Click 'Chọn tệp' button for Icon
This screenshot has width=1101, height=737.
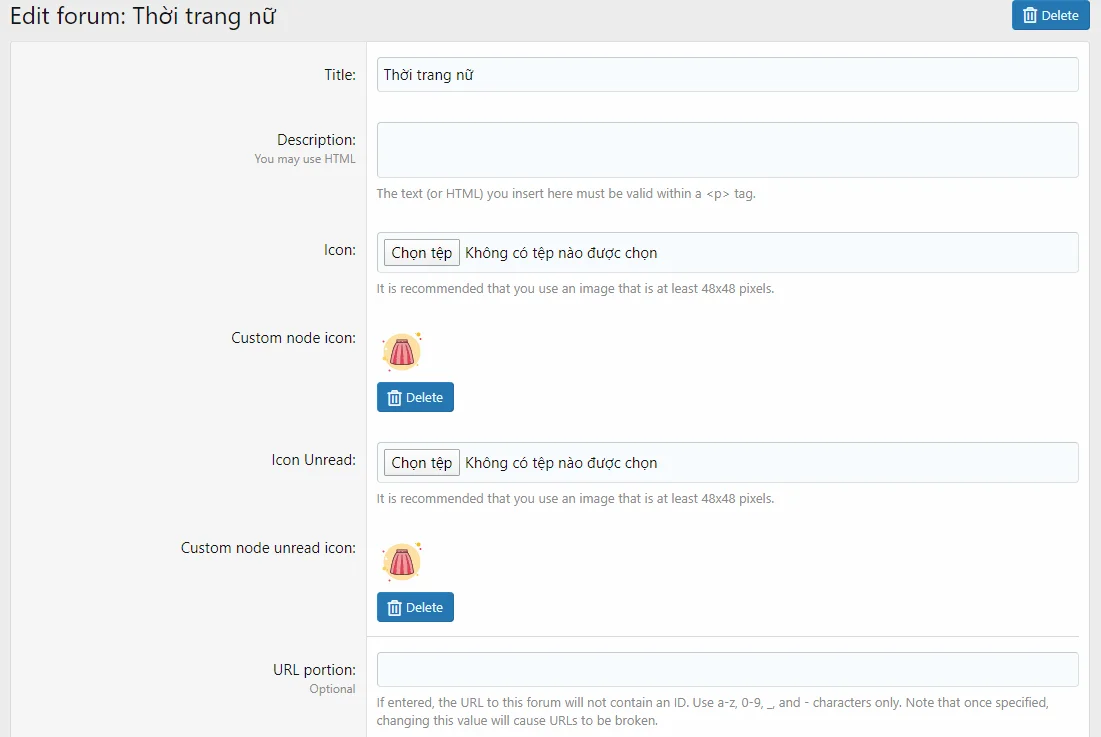[x=421, y=253]
